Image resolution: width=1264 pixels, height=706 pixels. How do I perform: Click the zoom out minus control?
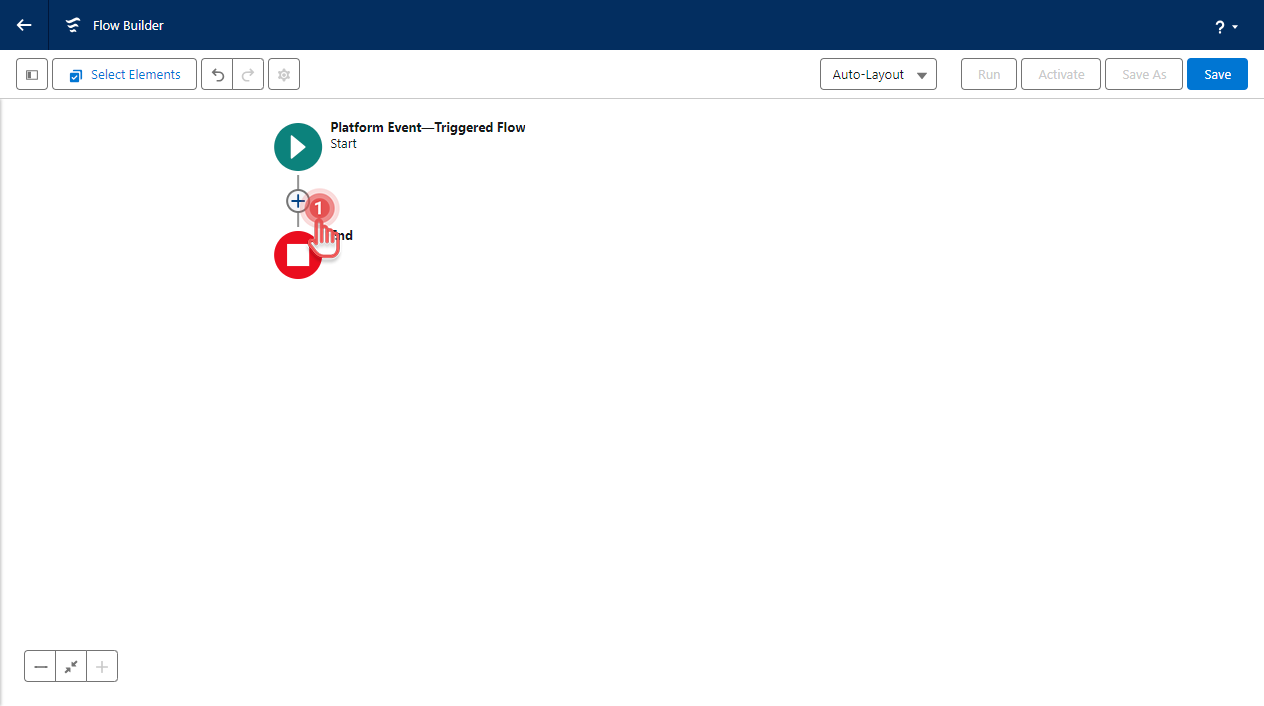[39, 665]
